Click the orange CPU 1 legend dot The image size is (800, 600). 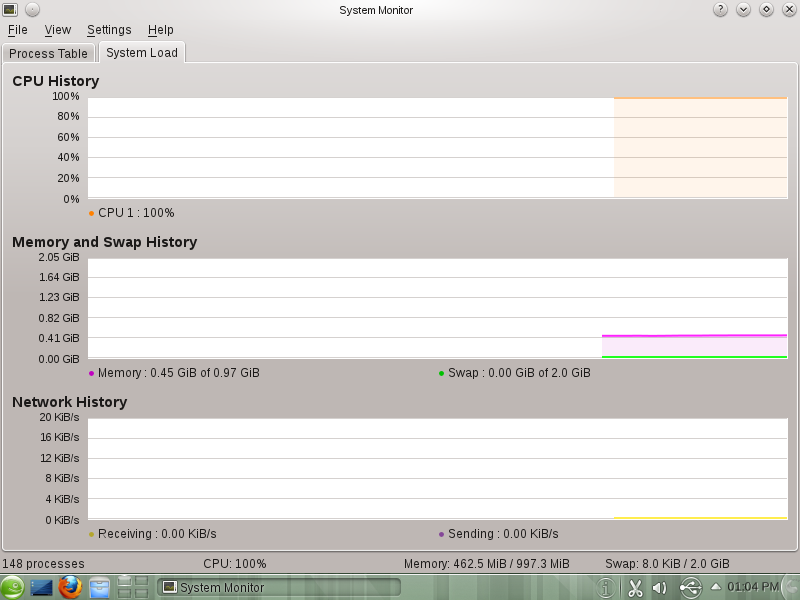[x=91, y=213]
